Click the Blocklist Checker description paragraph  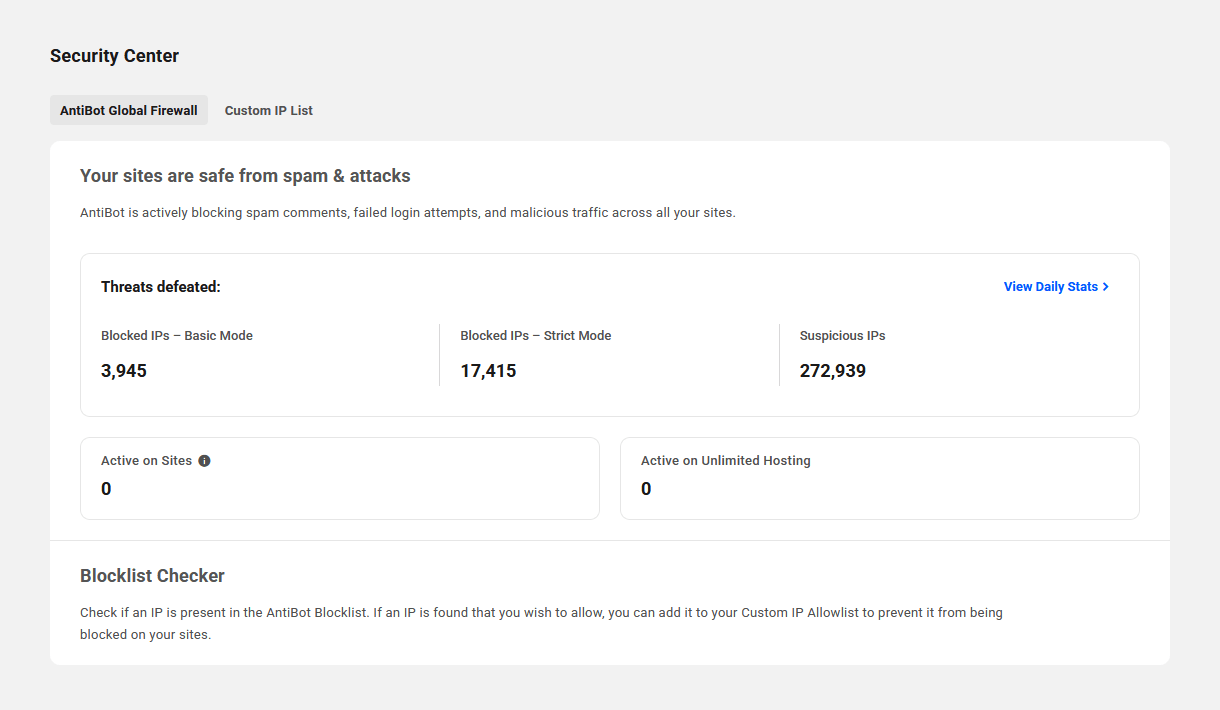[x=541, y=623]
